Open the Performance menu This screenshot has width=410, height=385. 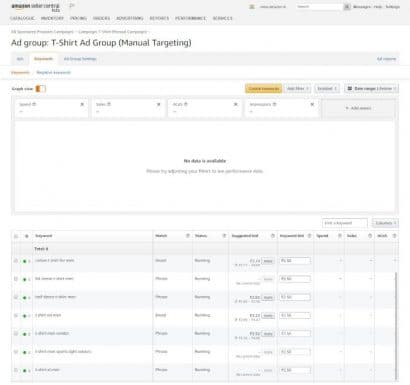point(191,18)
